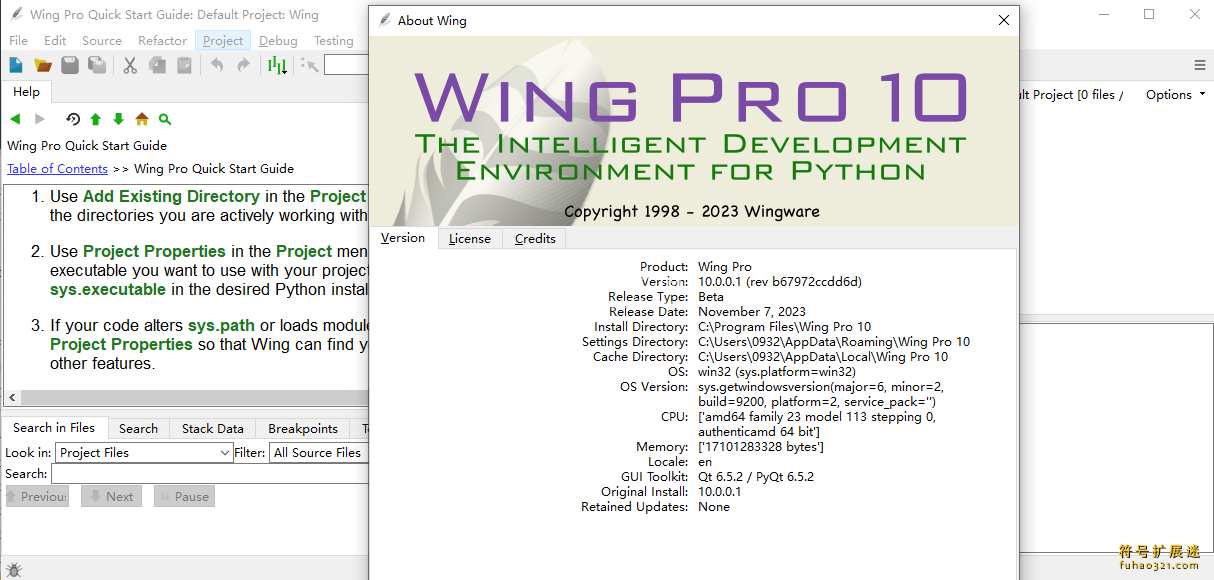This screenshot has width=1214, height=580.
Task: Select the Credits tab in About Wing
Action: (535, 239)
